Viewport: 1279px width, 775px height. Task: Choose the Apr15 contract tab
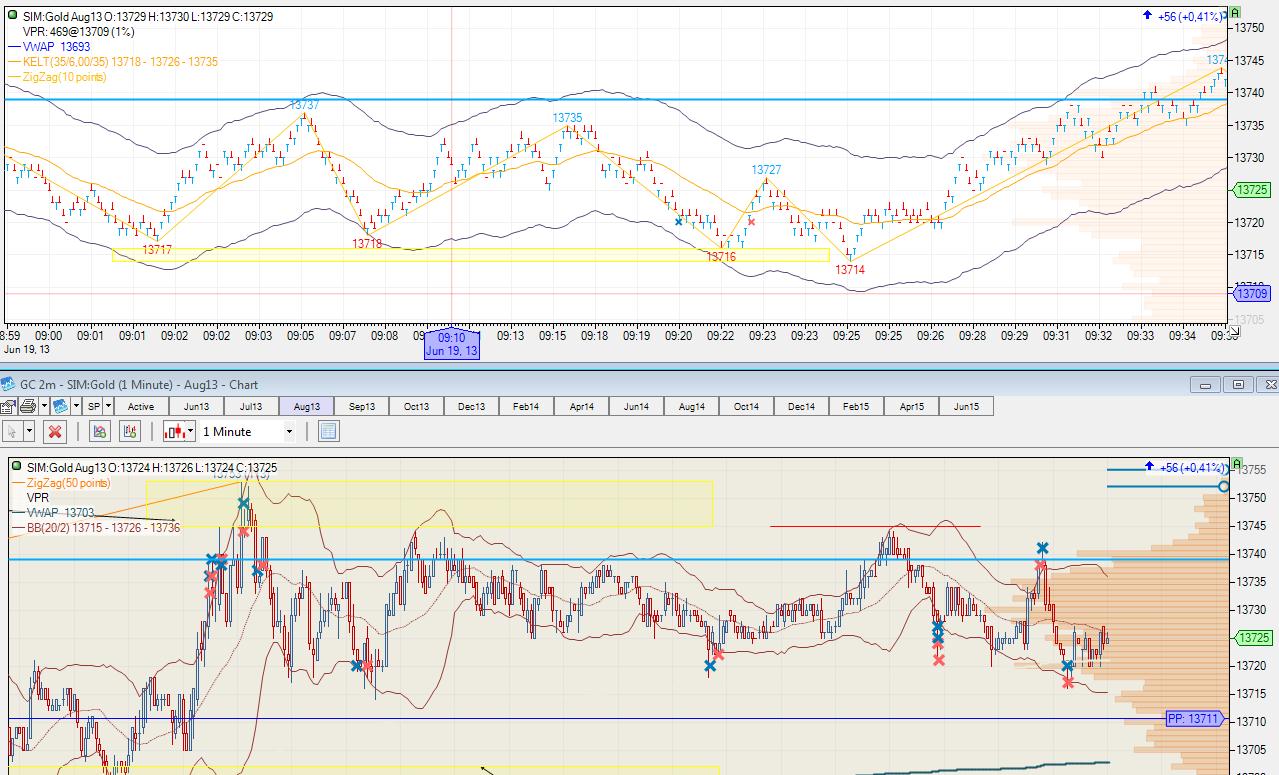tap(911, 406)
